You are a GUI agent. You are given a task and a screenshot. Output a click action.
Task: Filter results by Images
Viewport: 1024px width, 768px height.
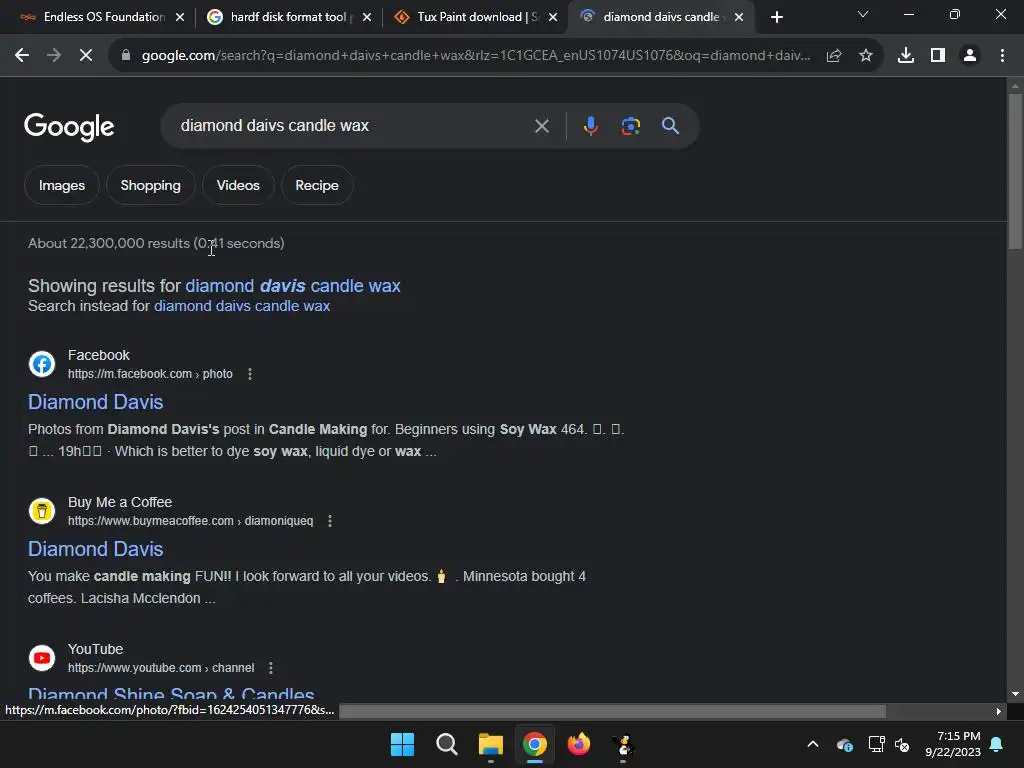point(62,185)
